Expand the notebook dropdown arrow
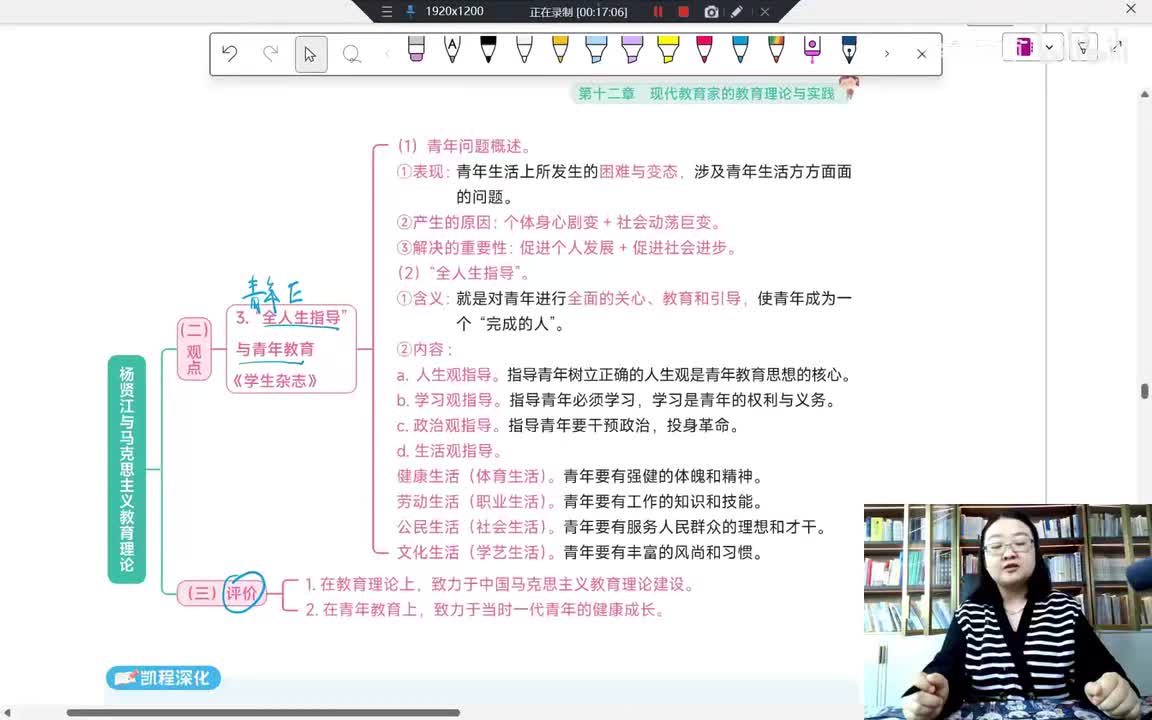Screen dimensions: 1152x720 coord(1049,48)
